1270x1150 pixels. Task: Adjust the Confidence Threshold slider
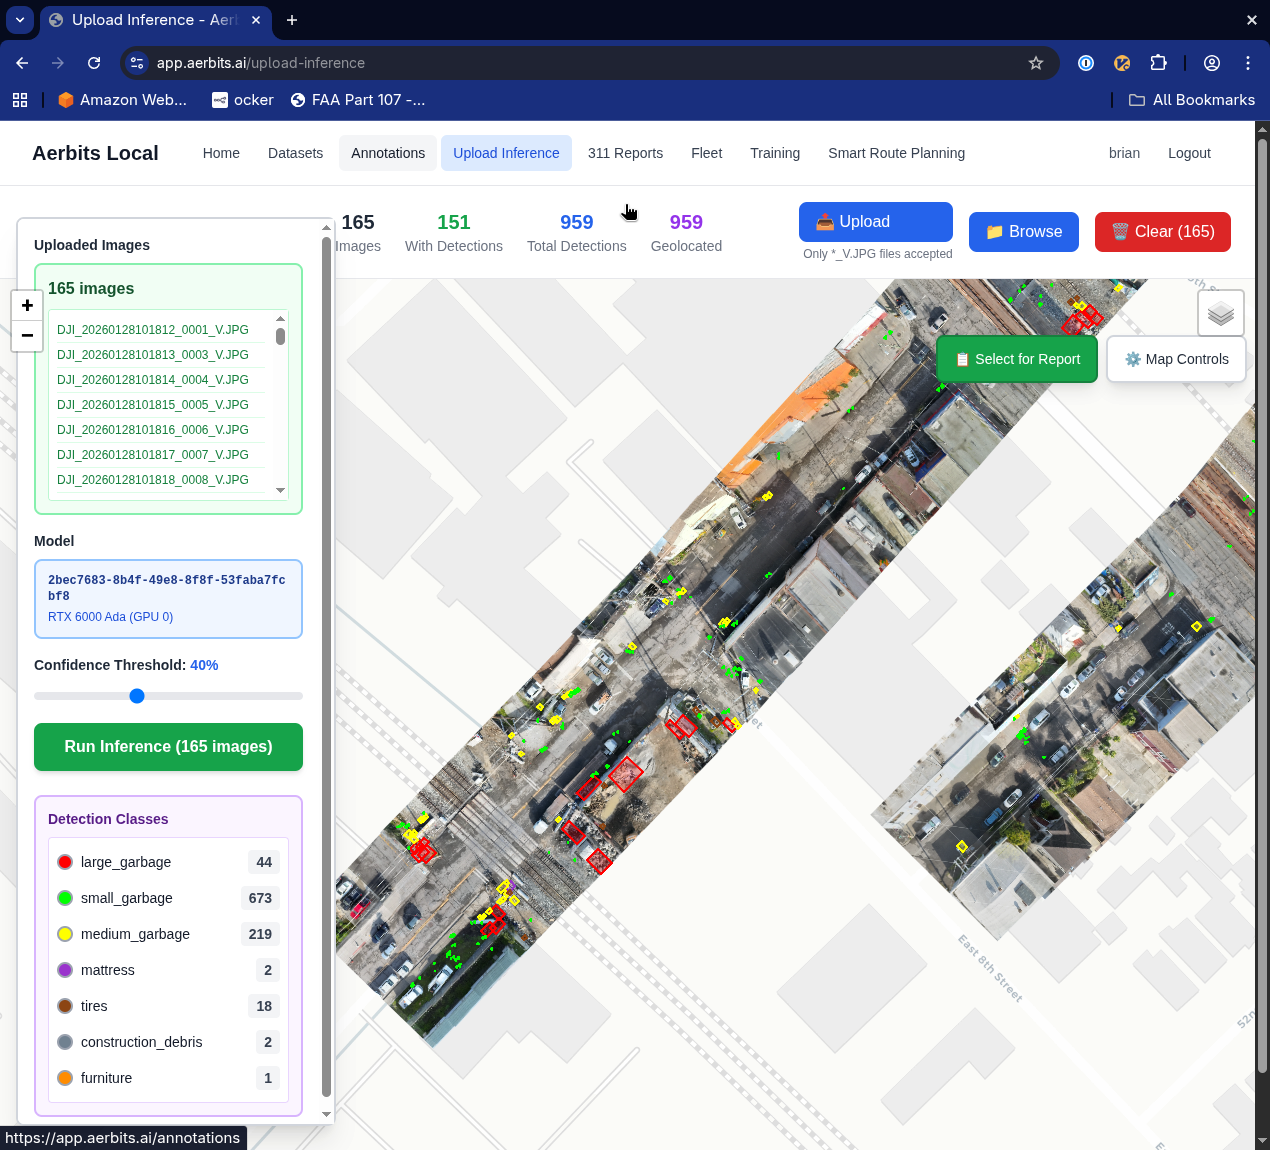click(137, 696)
